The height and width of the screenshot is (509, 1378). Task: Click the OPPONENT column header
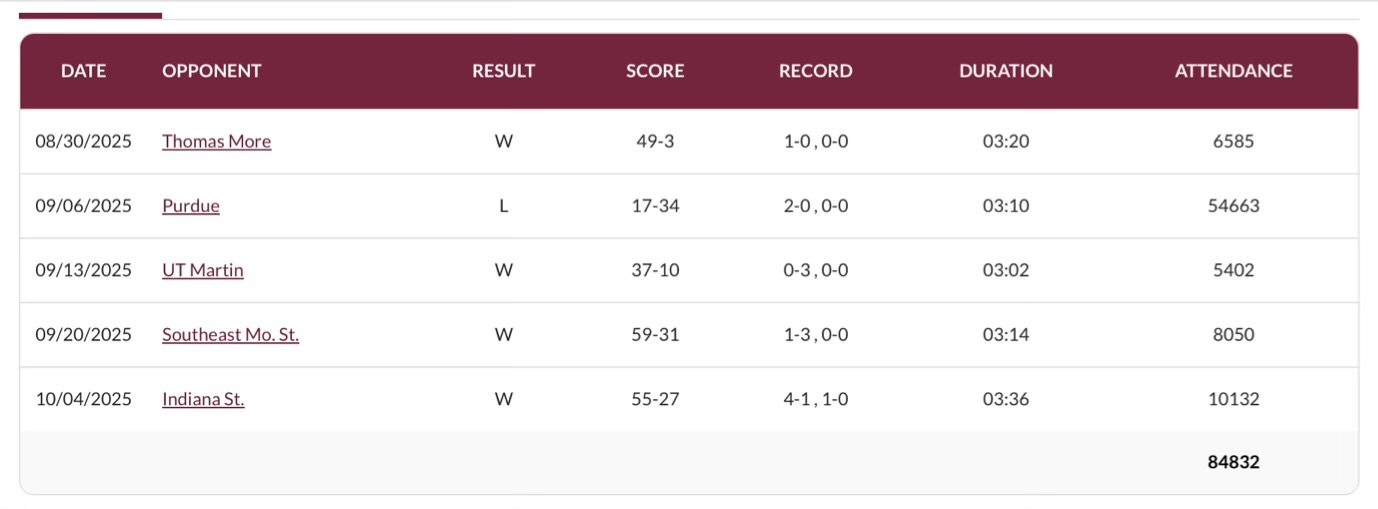pos(211,71)
